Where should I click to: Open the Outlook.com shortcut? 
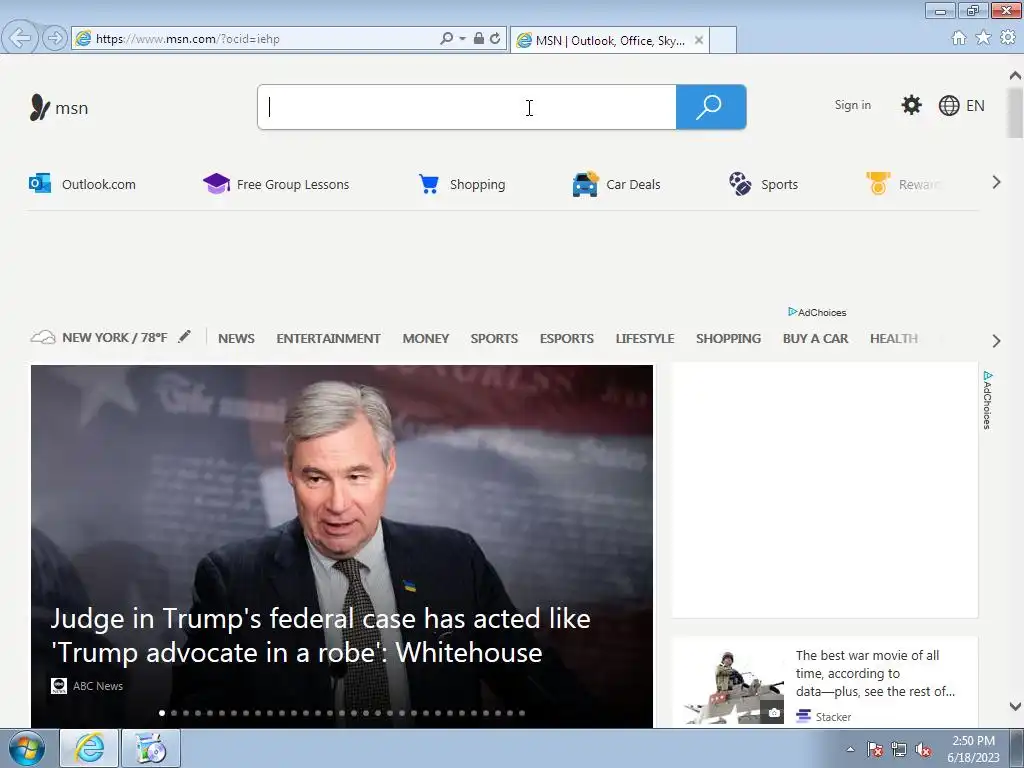pos(82,184)
